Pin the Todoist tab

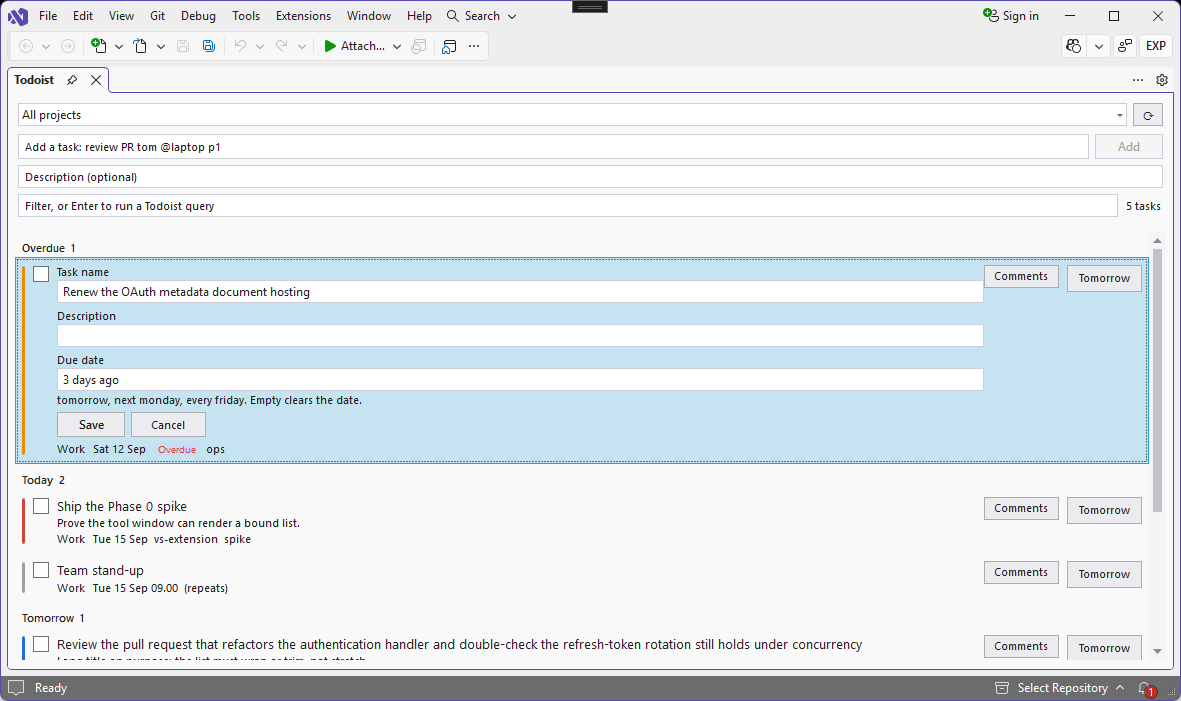[x=72, y=80]
